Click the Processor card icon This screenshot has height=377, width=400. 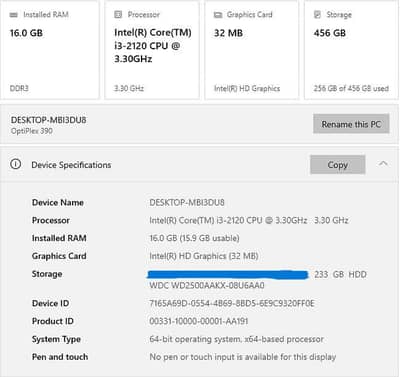click(118, 14)
